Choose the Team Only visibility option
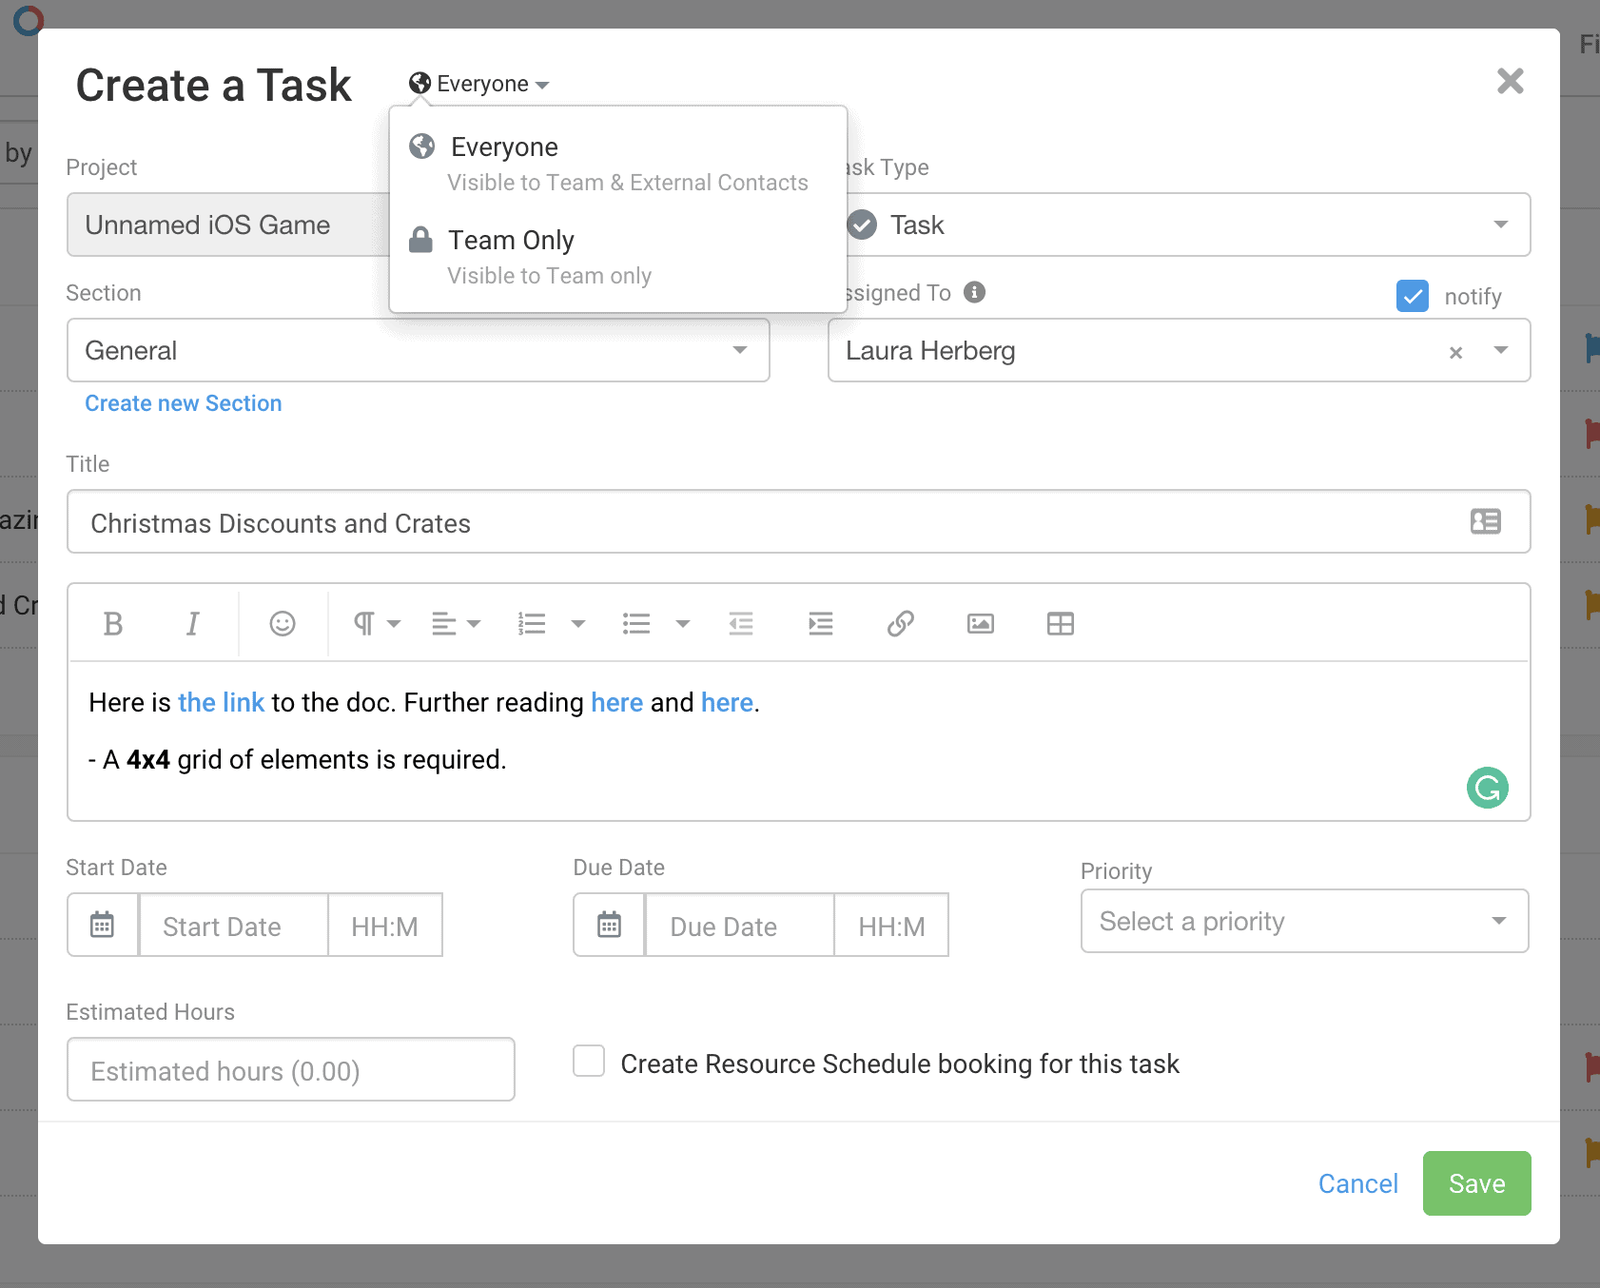Screen dimensions: 1600x1288 point(511,241)
